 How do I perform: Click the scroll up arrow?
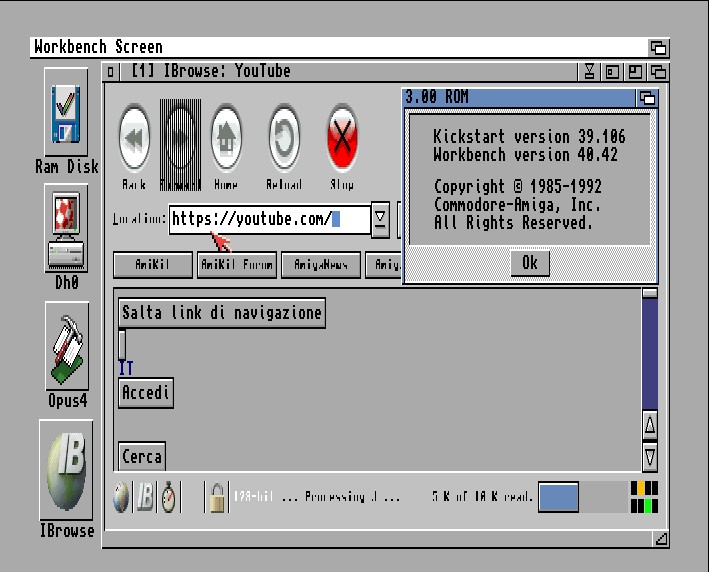(x=650, y=425)
